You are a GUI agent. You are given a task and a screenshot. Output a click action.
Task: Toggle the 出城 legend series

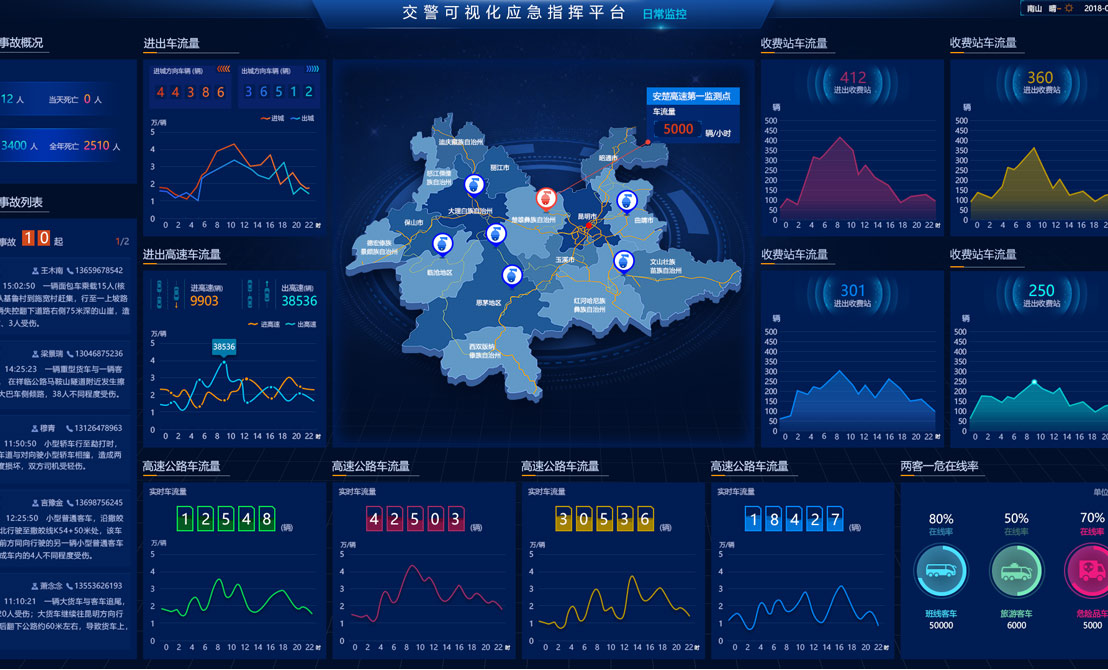[x=302, y=118]
